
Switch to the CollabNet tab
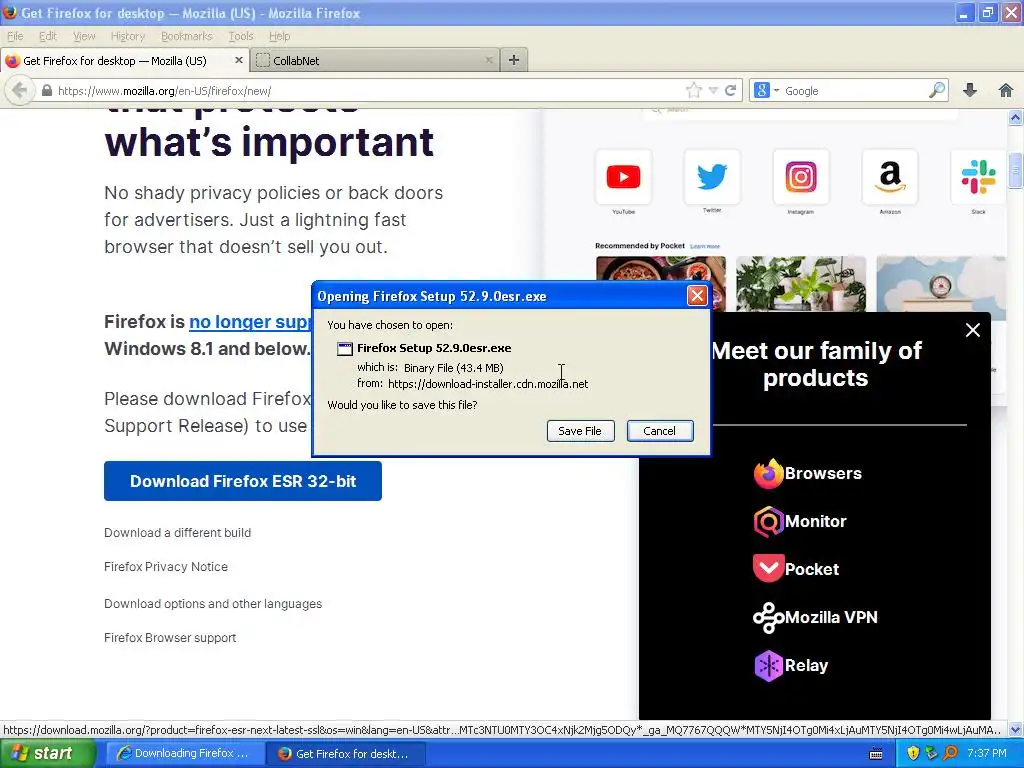(x=374, y=60)
